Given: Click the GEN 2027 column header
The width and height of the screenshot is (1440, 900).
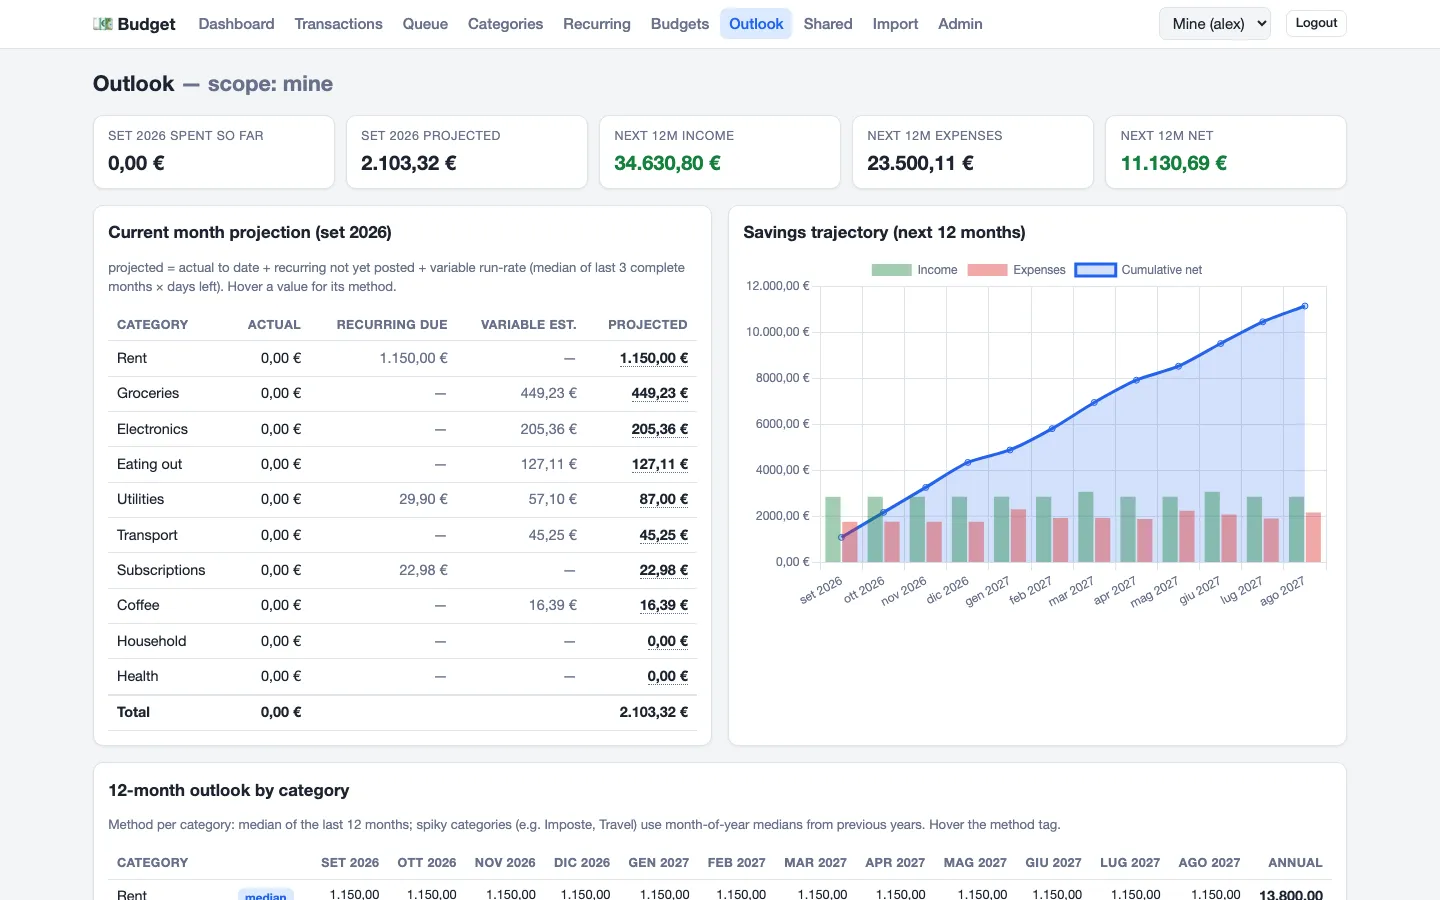Looking at the screenshot, I should point(659,863).
